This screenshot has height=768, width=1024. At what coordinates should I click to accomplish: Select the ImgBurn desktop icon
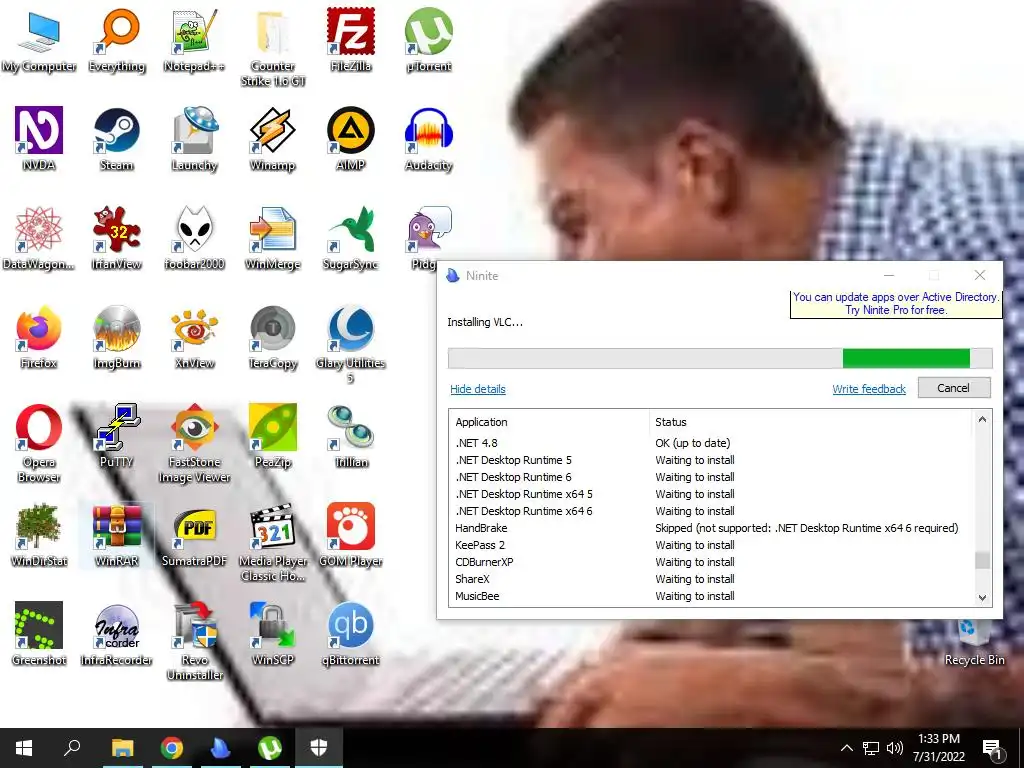[x=117, y=337]
